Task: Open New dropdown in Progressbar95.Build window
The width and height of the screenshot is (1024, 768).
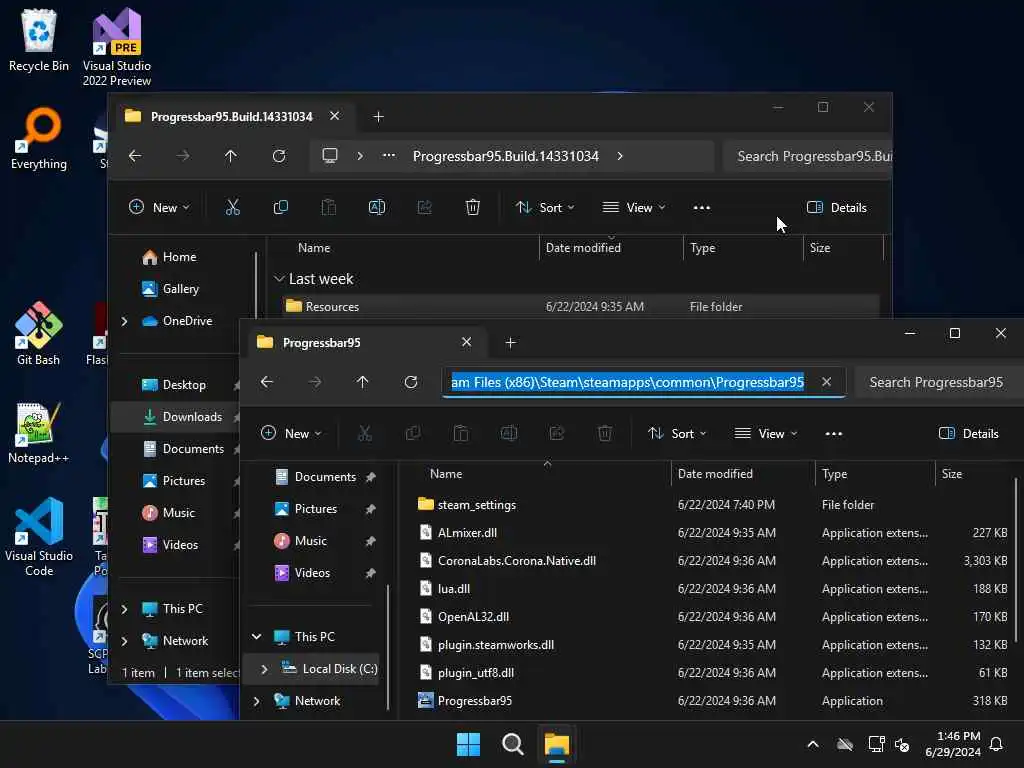Action: (159, 208)
